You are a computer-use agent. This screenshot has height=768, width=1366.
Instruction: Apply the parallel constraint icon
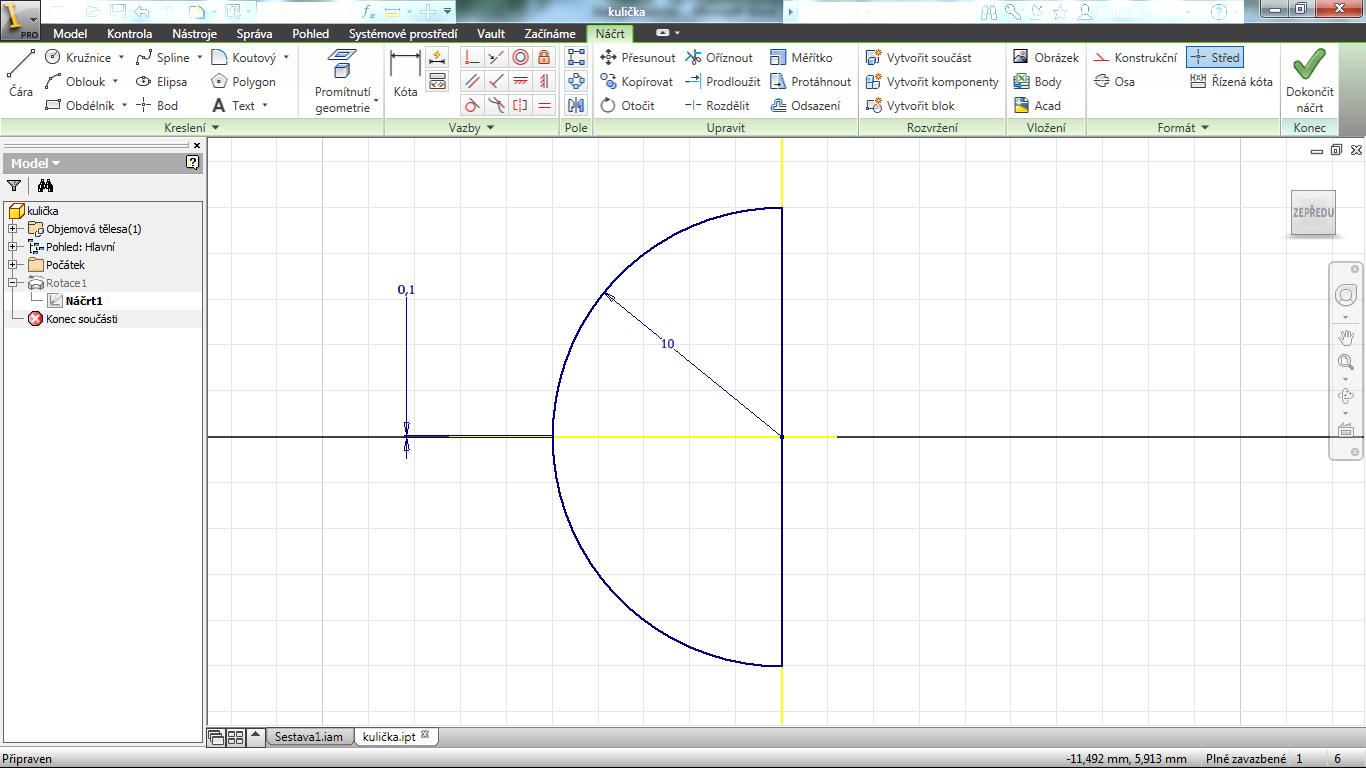pos(472,81)
